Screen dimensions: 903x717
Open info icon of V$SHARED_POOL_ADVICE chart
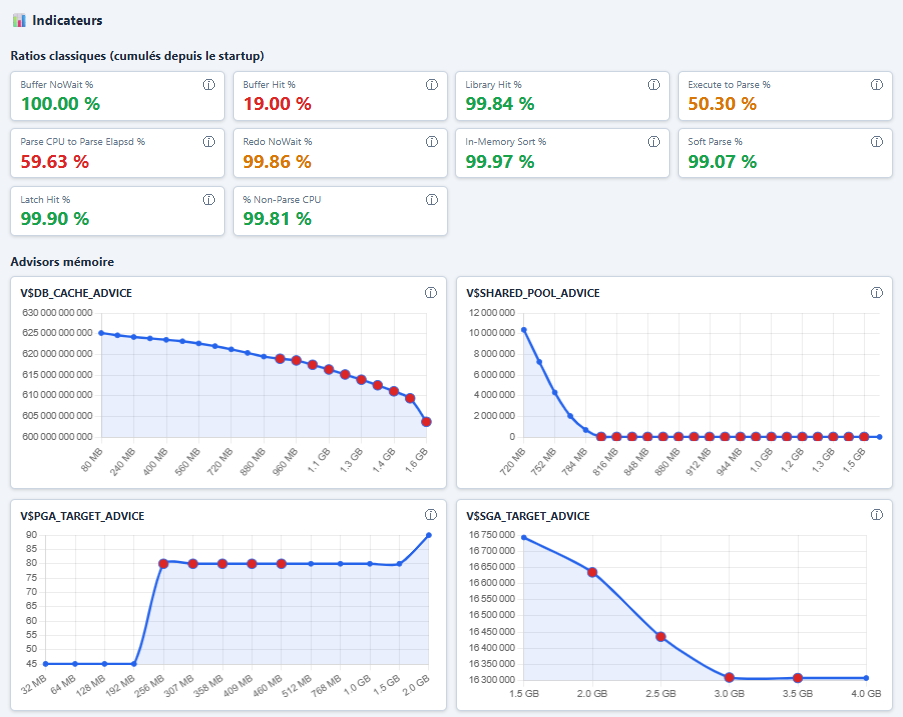pos(877,293)
